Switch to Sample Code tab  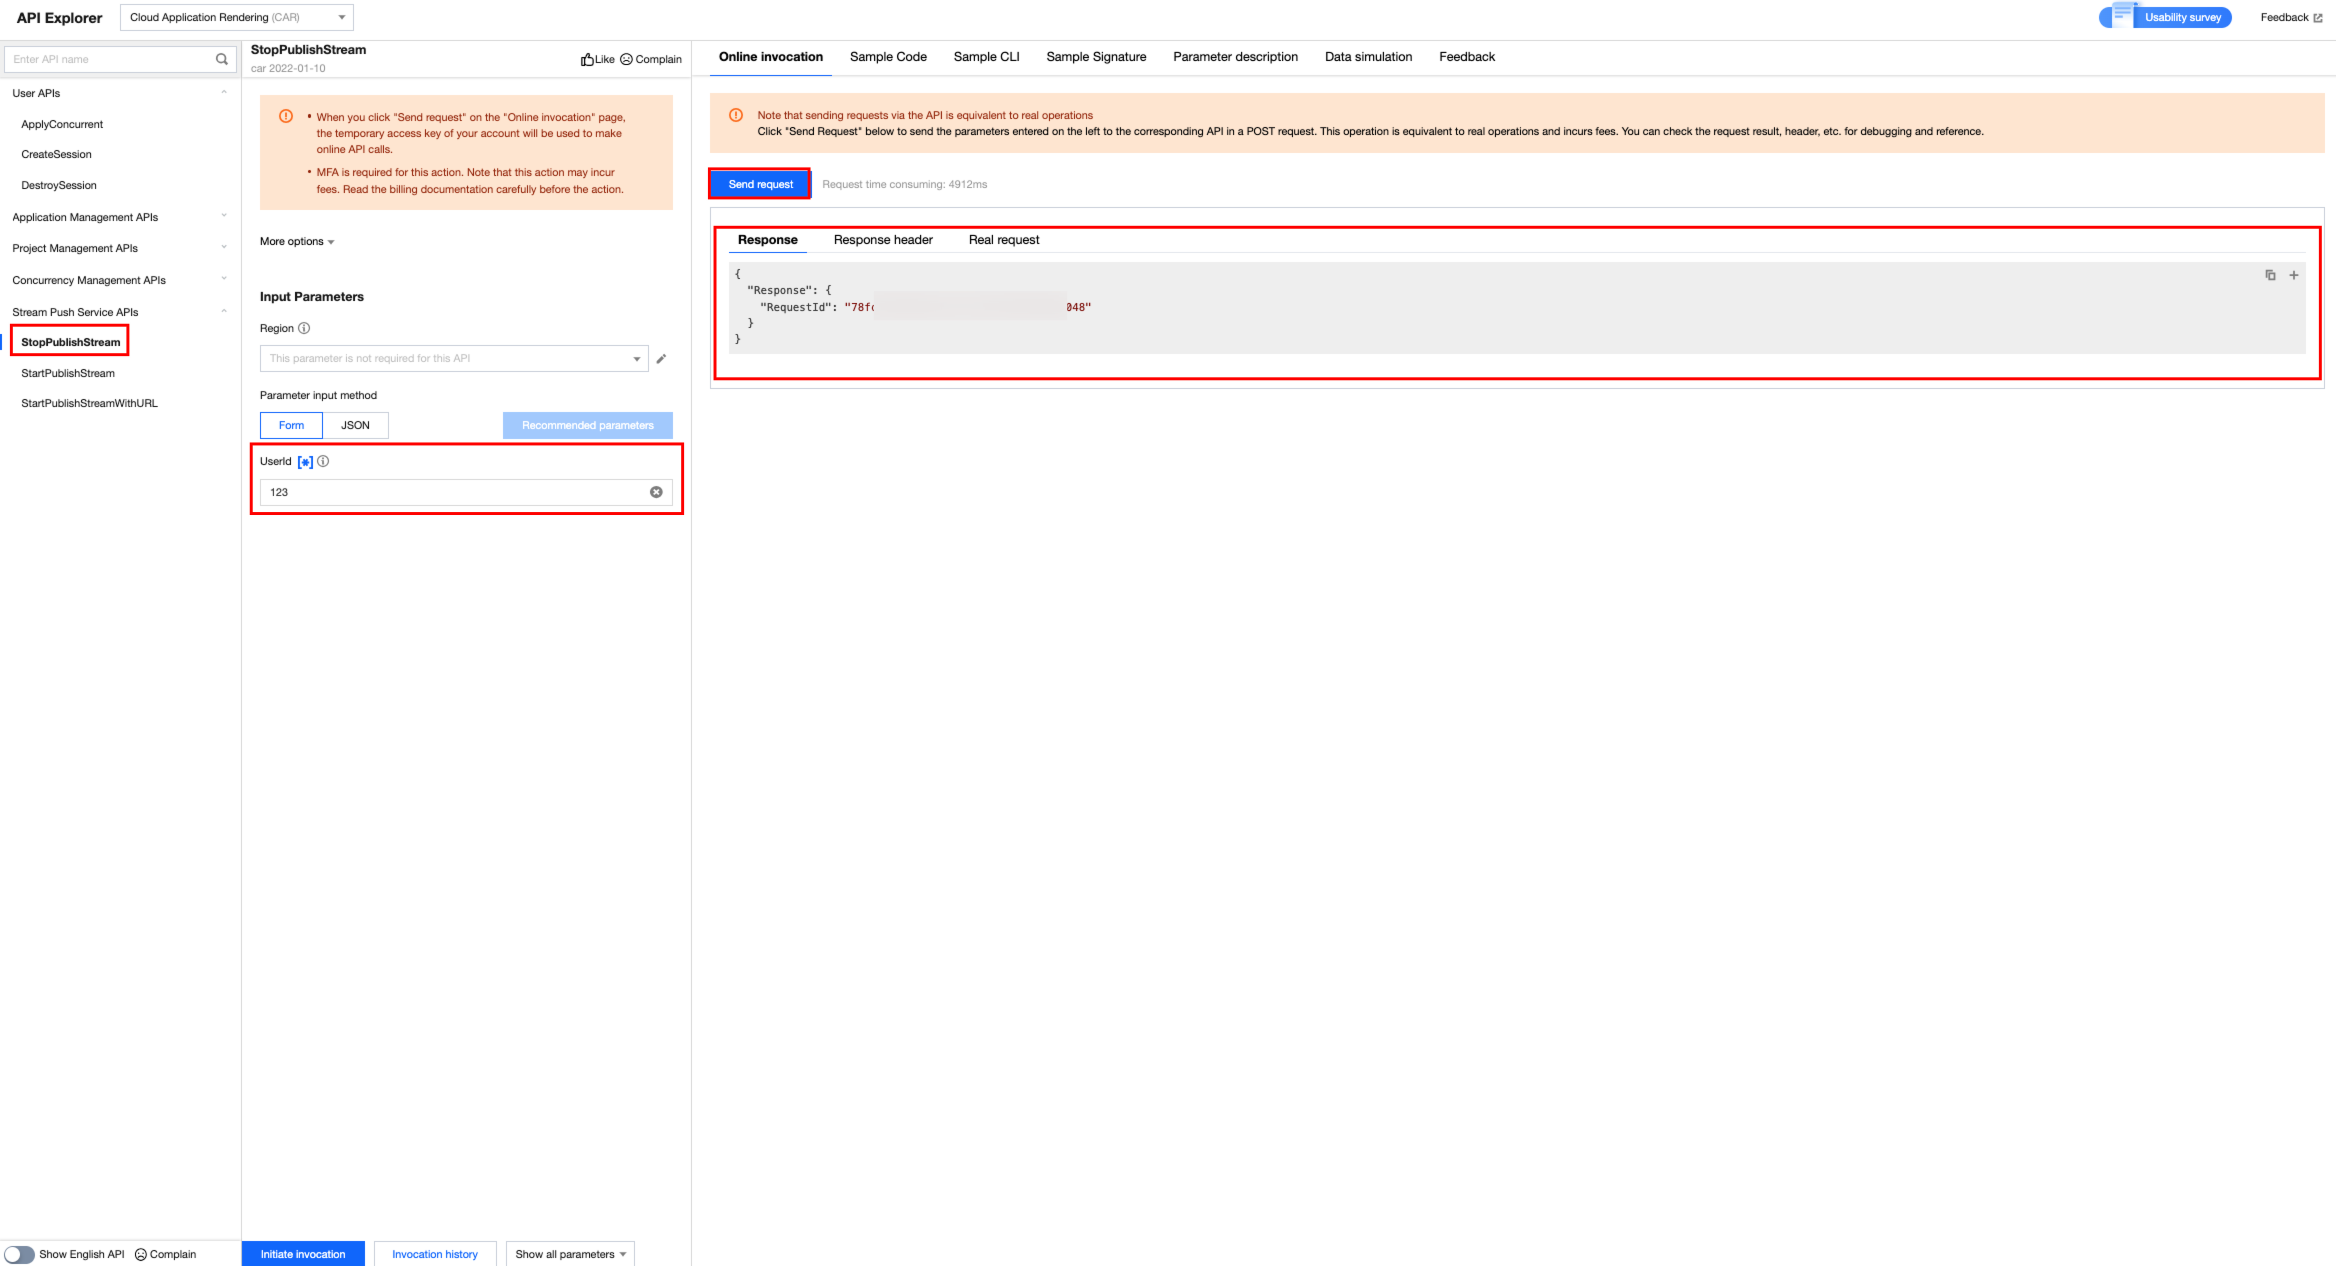click(888, 57)
